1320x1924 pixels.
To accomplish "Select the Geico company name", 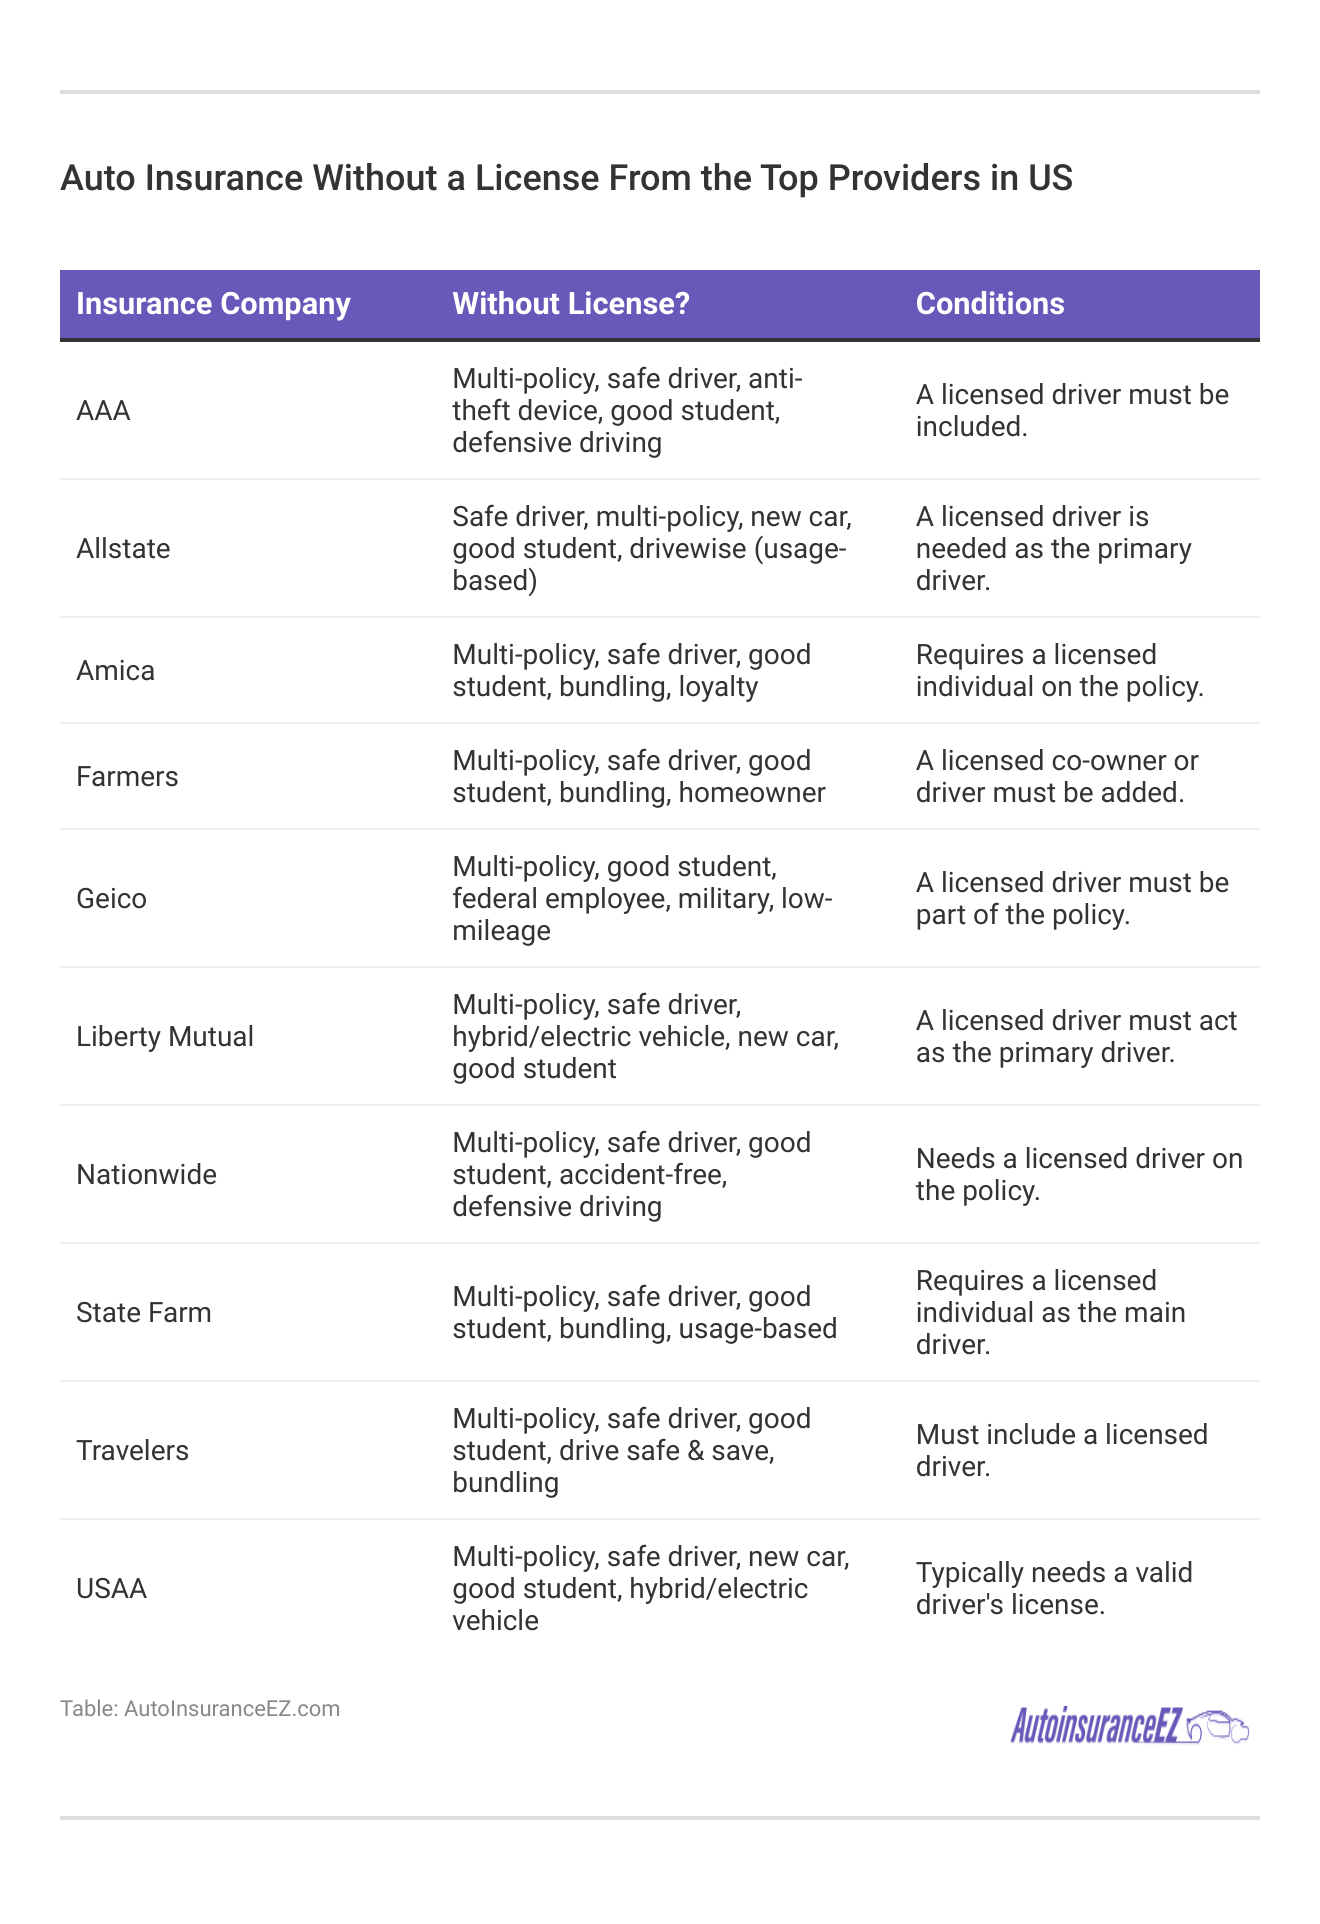I will (x=111, y=899).
